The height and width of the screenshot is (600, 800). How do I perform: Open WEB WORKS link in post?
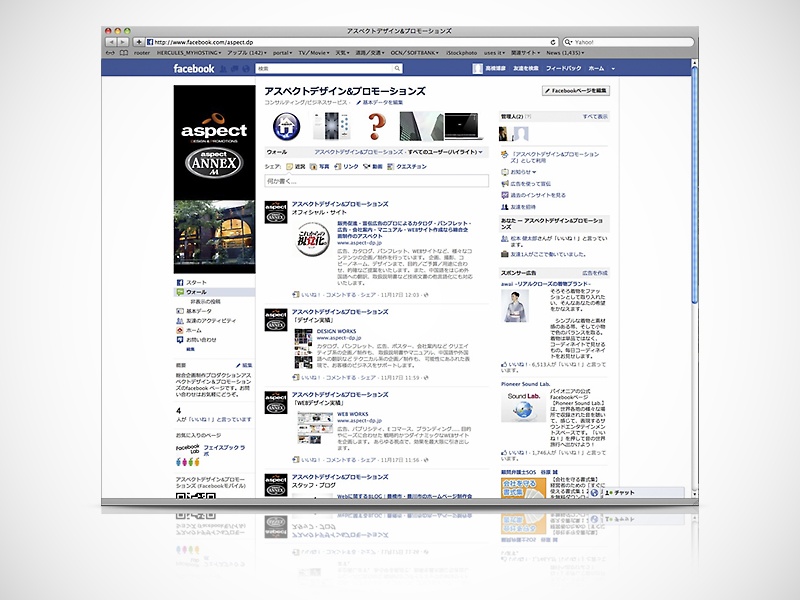pos(353,414)
